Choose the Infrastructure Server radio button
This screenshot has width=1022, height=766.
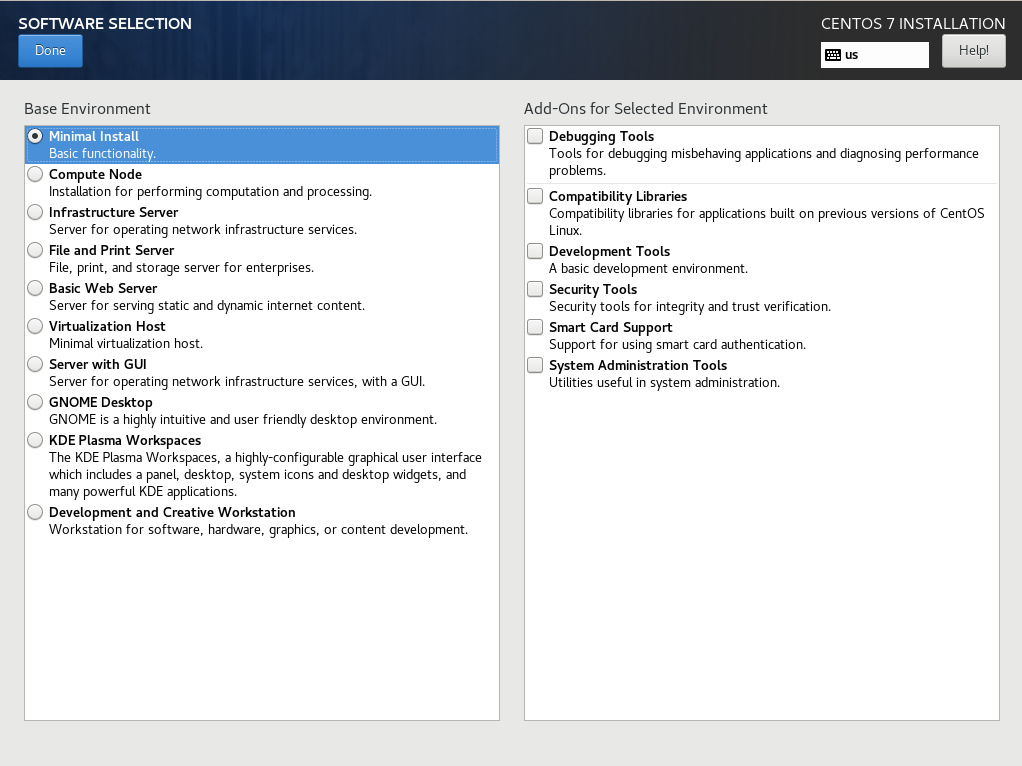tap(35, 212)
